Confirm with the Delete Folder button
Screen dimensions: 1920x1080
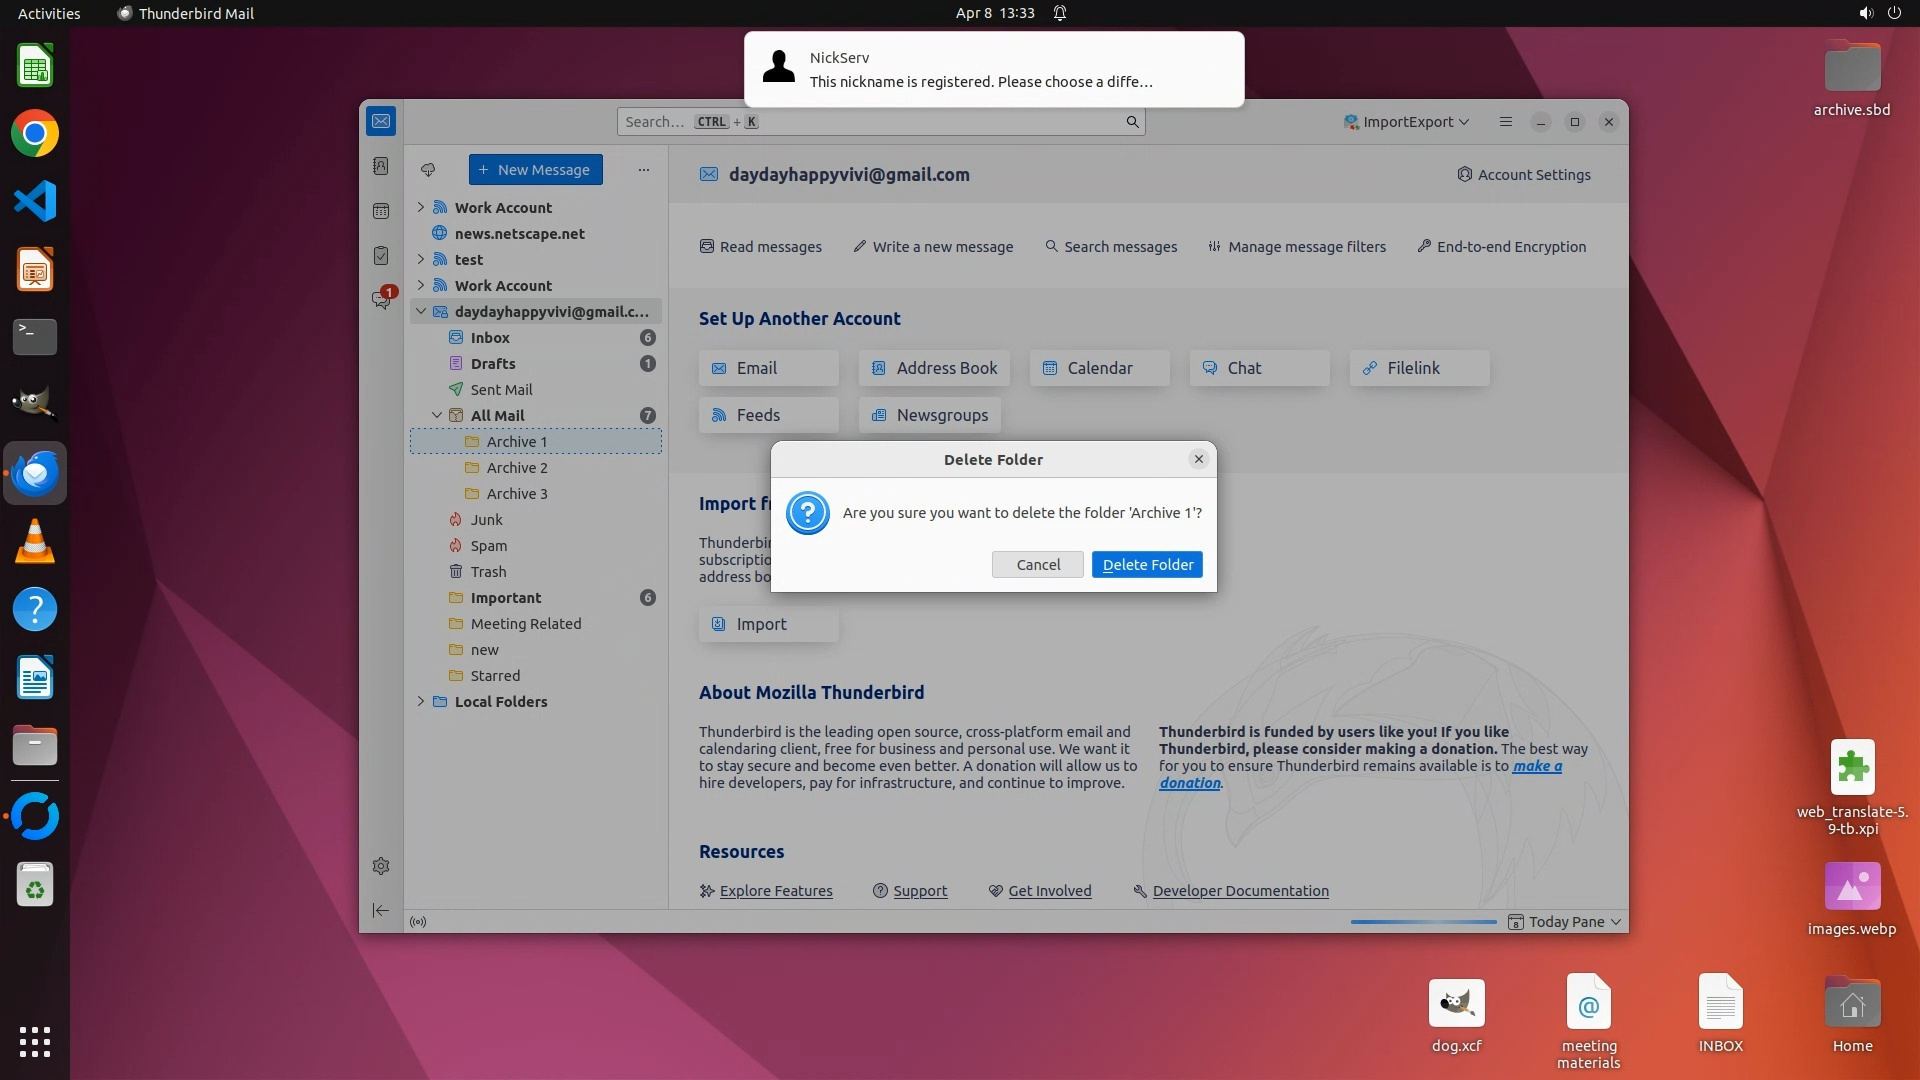click(1147, 565)
